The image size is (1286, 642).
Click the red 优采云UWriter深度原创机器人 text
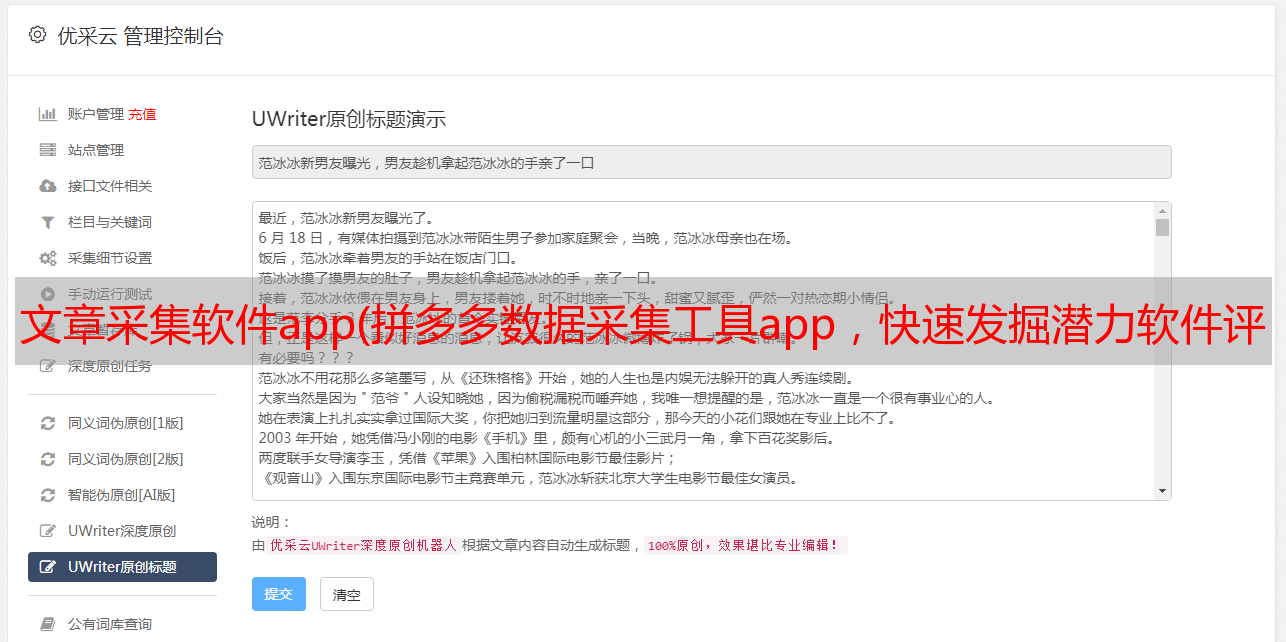[363, 546]
